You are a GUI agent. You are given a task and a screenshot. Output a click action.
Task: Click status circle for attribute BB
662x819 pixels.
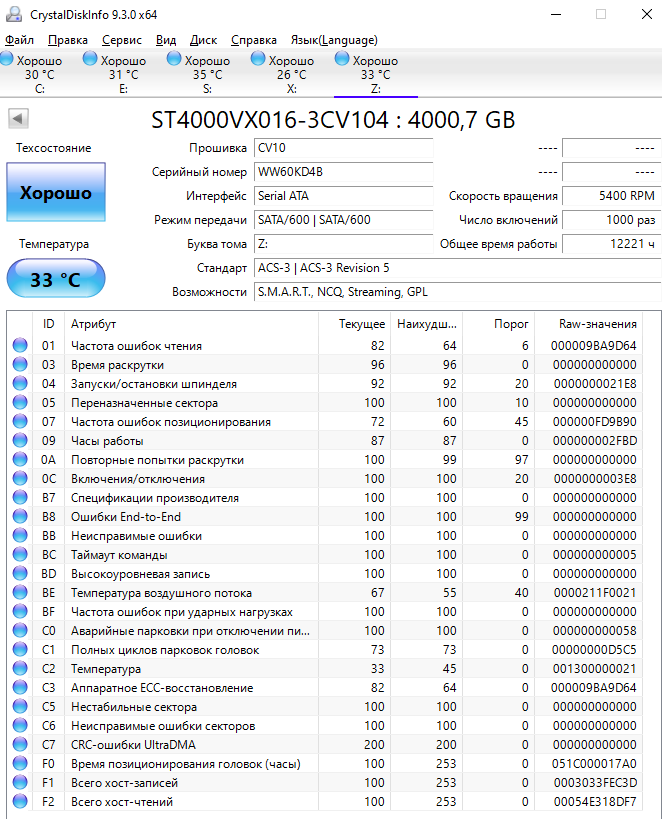point(20,535)
